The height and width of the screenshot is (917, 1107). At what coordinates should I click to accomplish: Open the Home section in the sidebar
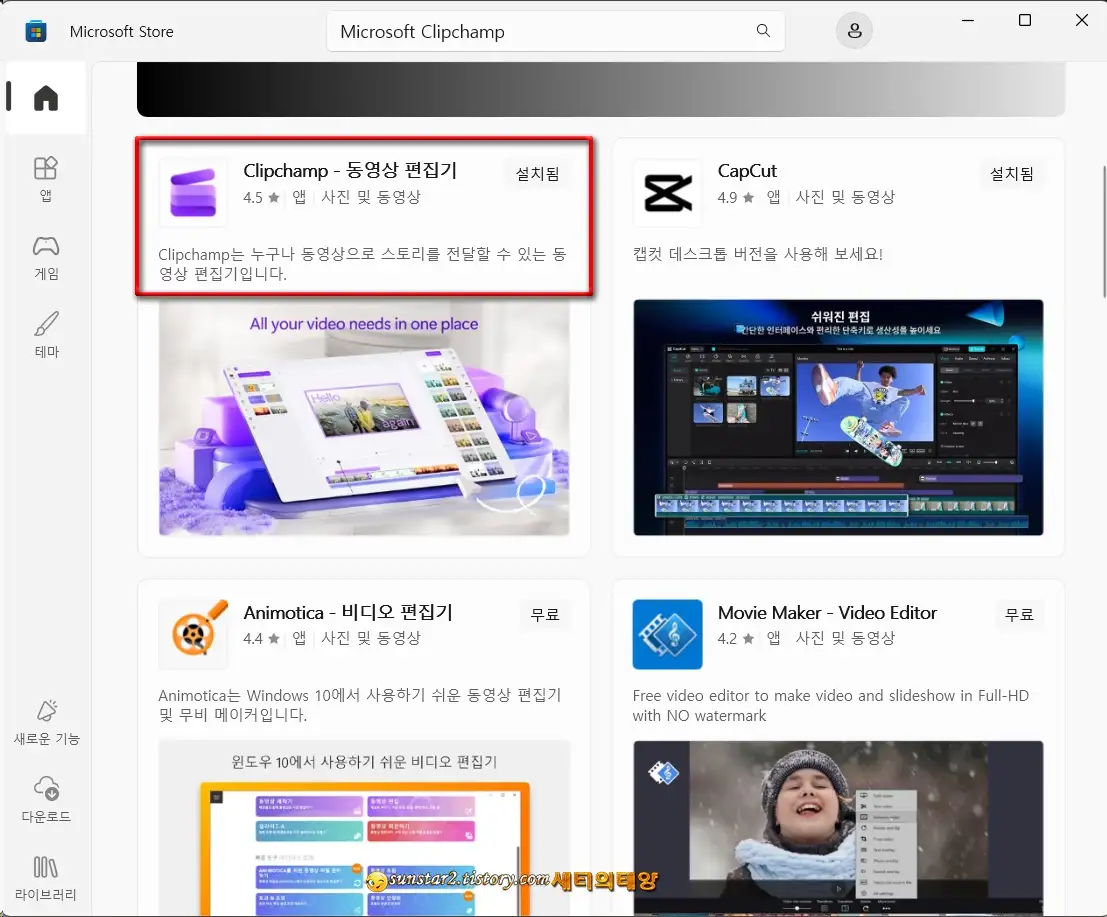46,97
